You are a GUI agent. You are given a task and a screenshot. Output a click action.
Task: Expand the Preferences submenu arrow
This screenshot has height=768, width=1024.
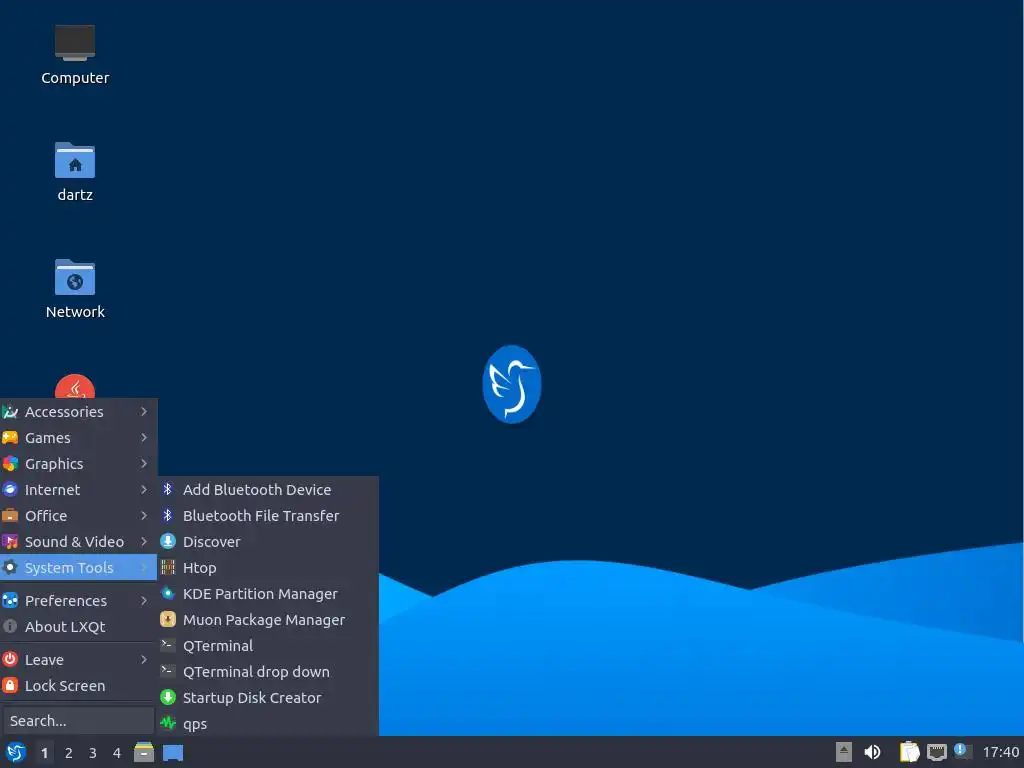(144, 600)
